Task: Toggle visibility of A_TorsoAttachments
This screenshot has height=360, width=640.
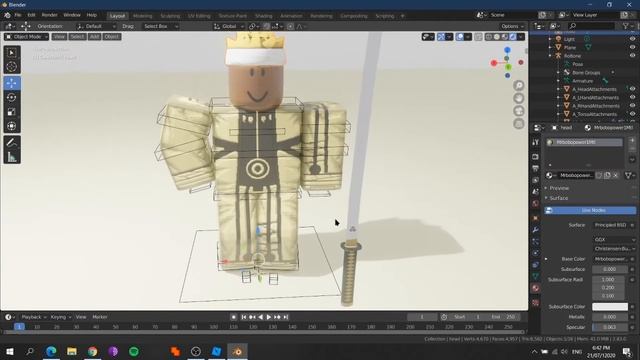Action: click(632, 114)
